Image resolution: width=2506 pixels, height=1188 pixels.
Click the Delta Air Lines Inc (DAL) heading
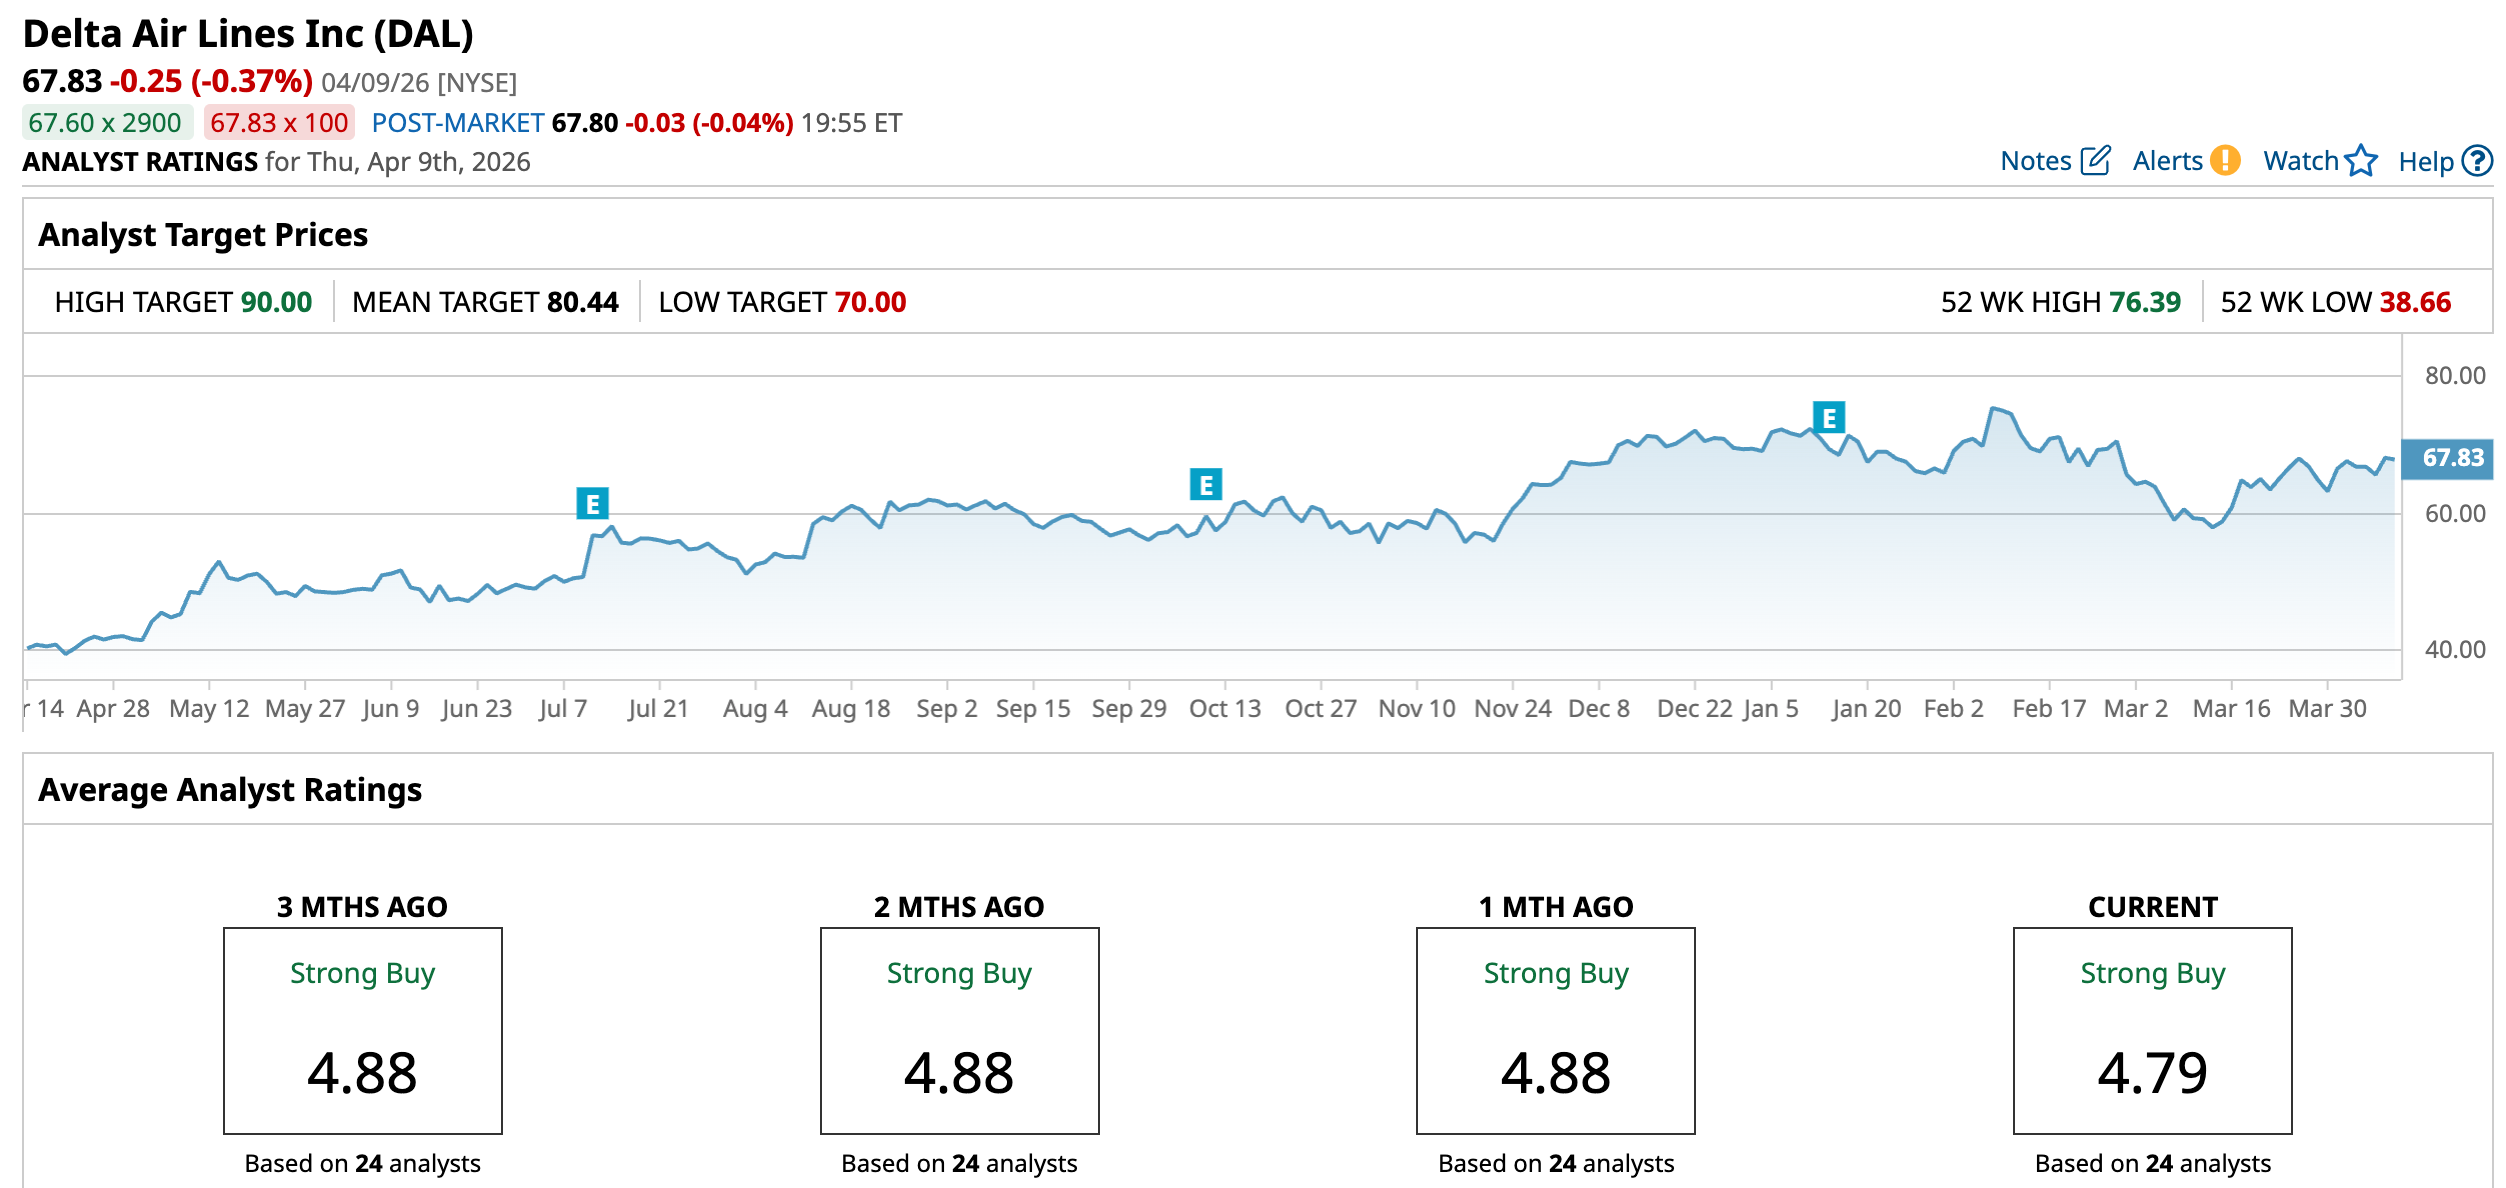pyautogui.click(x=248, y=34)
